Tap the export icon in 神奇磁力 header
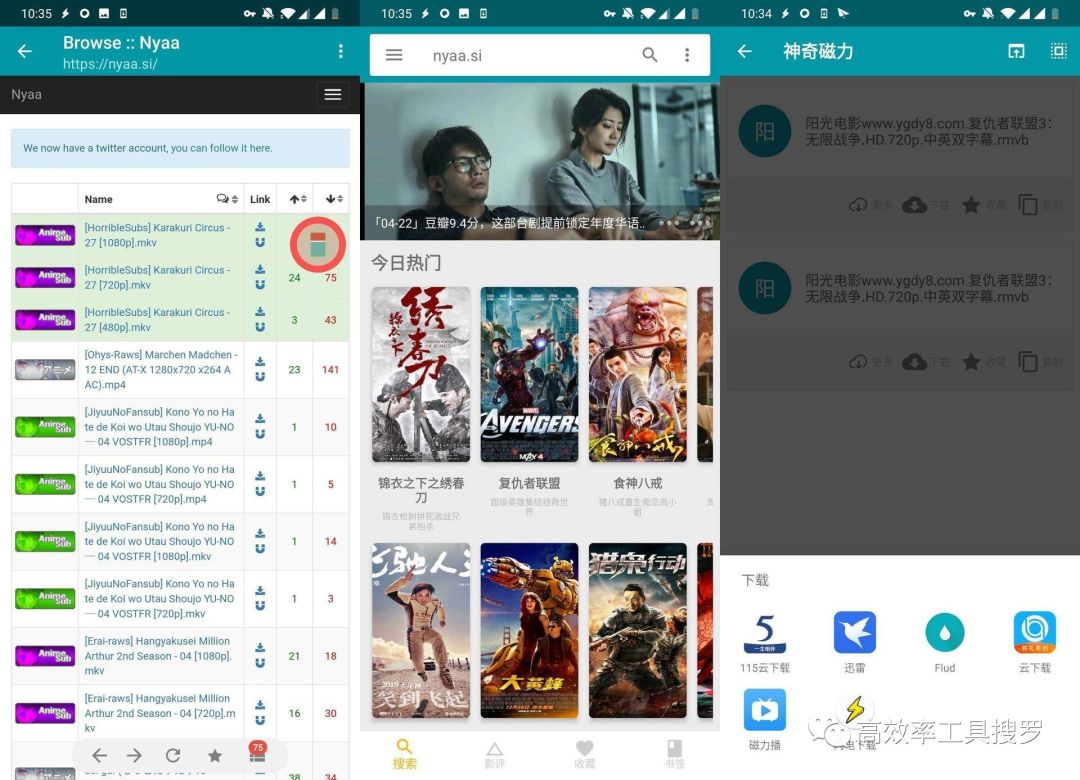Viewport: 1080px width, 780px height. pos(1017,51)
